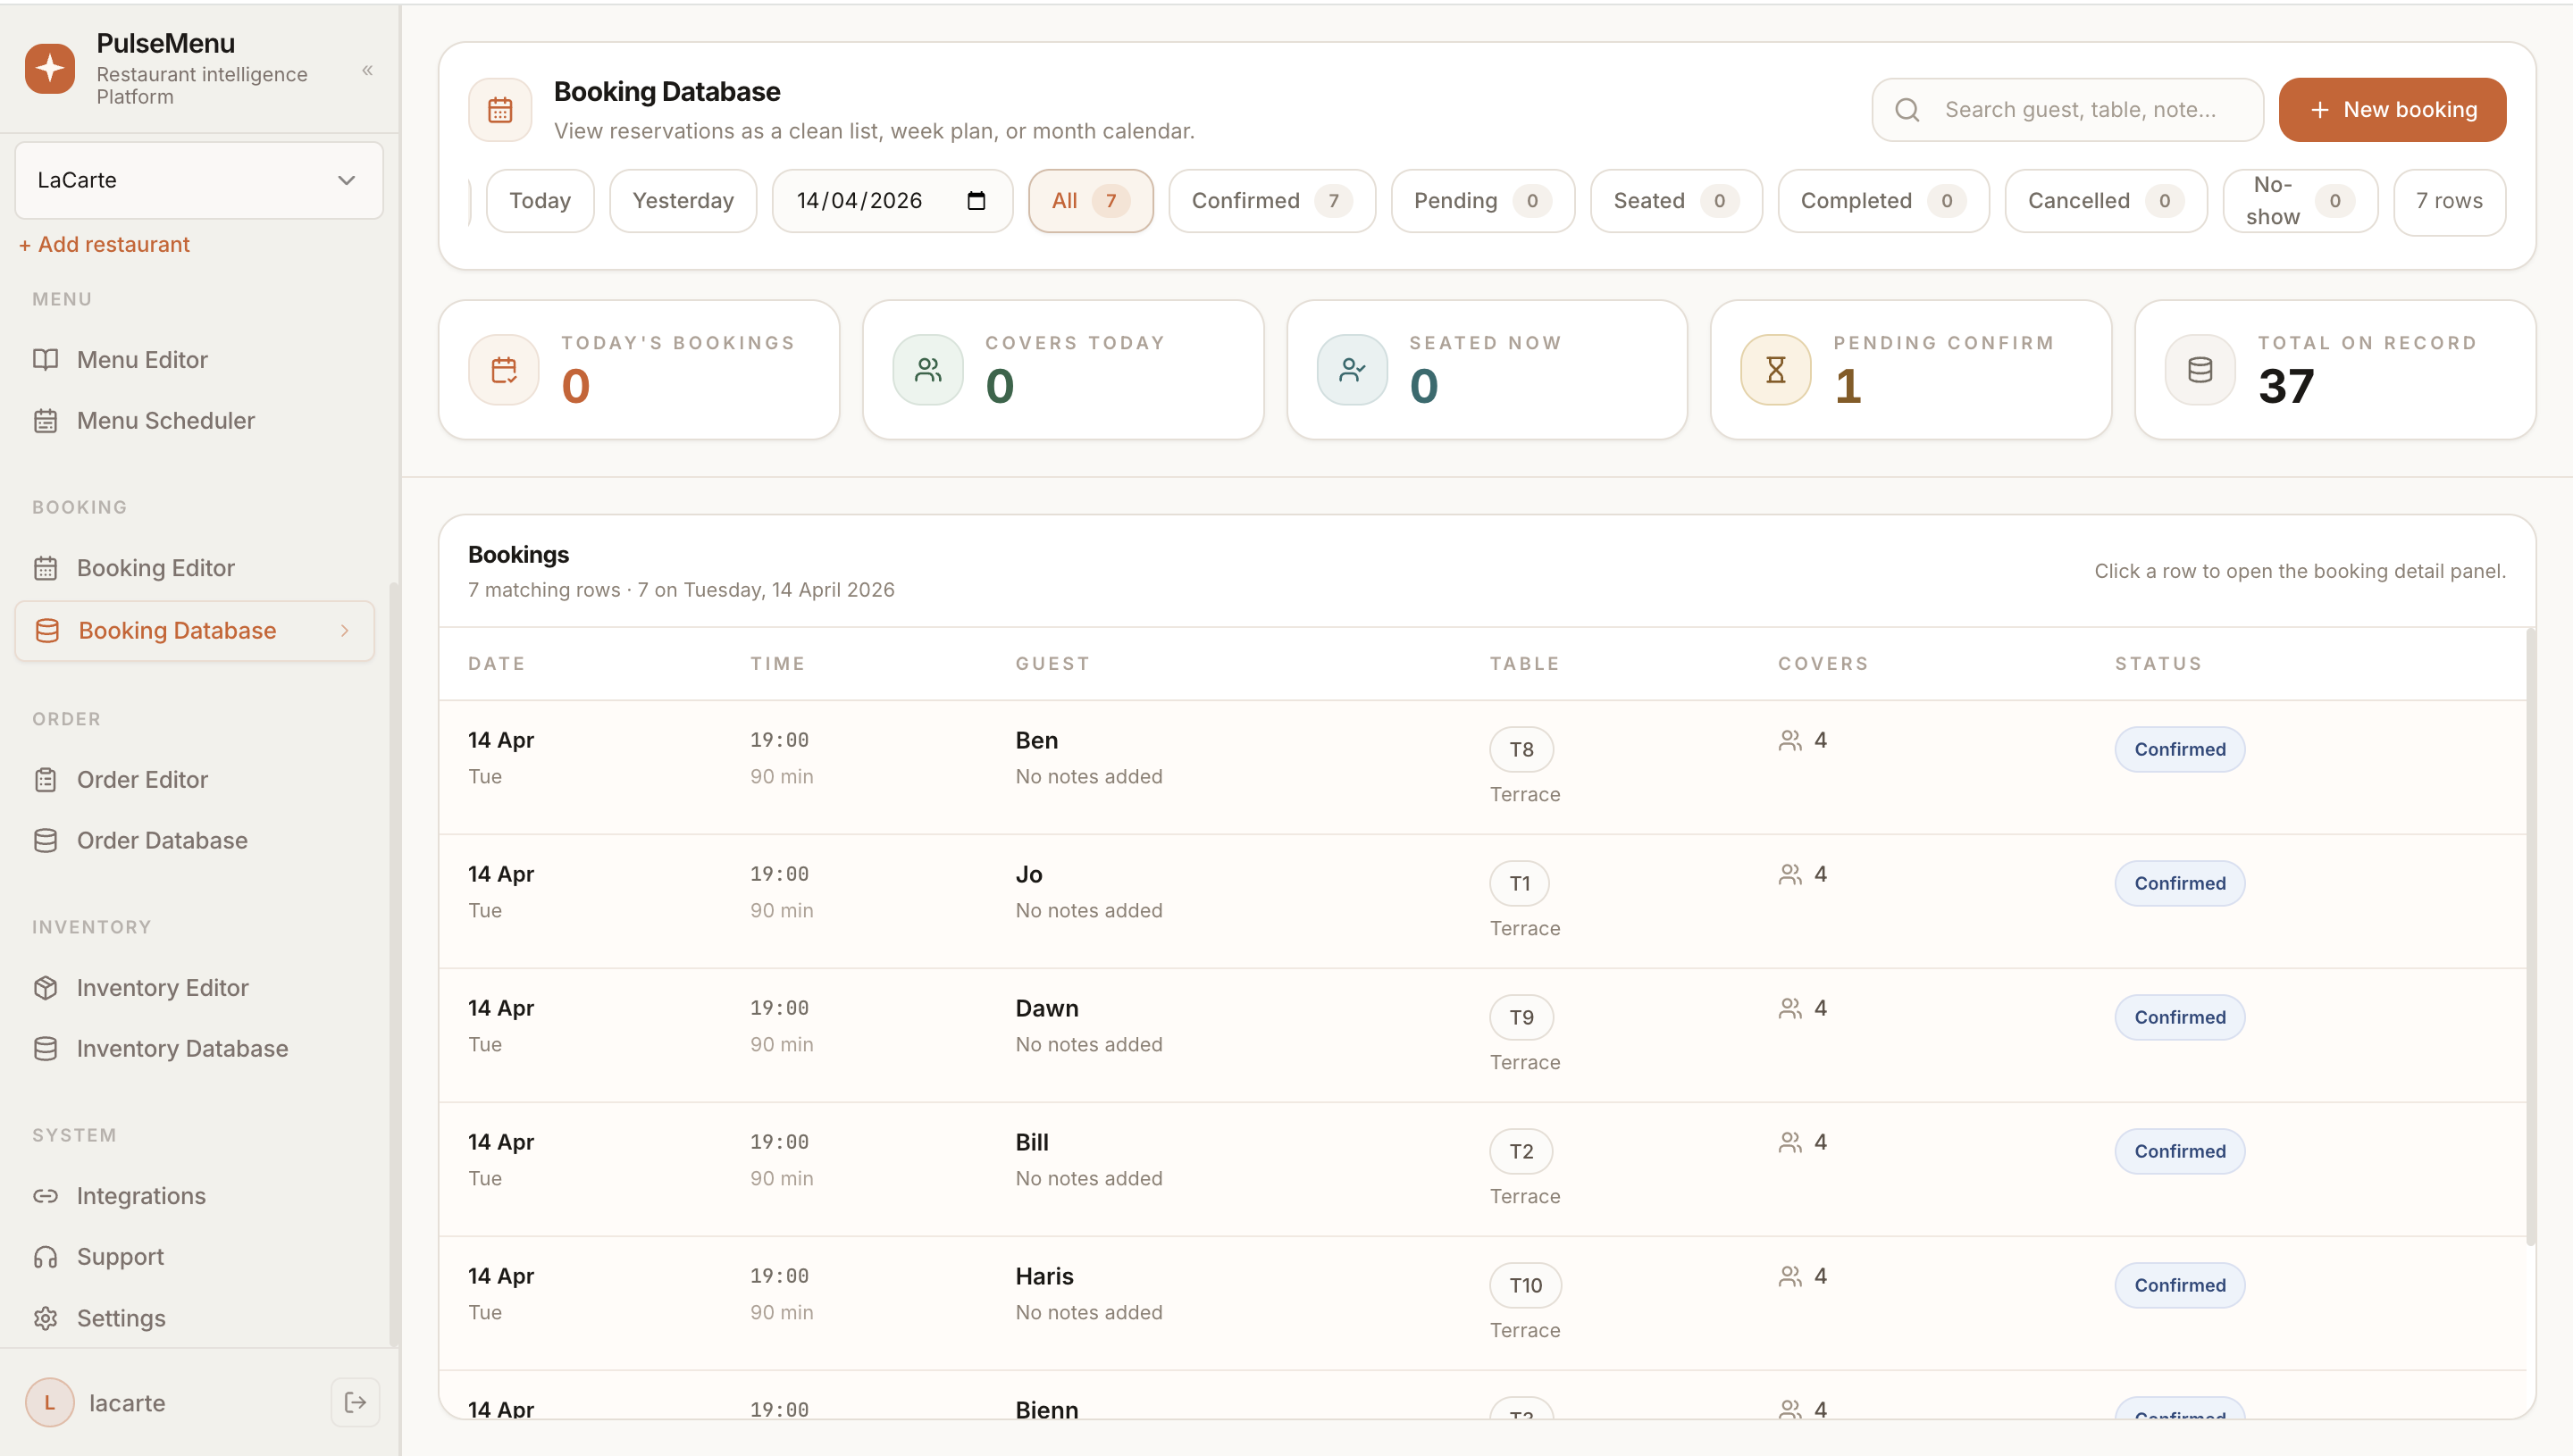
Task: Click the Pending Confirm hourglass icon
Action: click(x=1776, y=370)
